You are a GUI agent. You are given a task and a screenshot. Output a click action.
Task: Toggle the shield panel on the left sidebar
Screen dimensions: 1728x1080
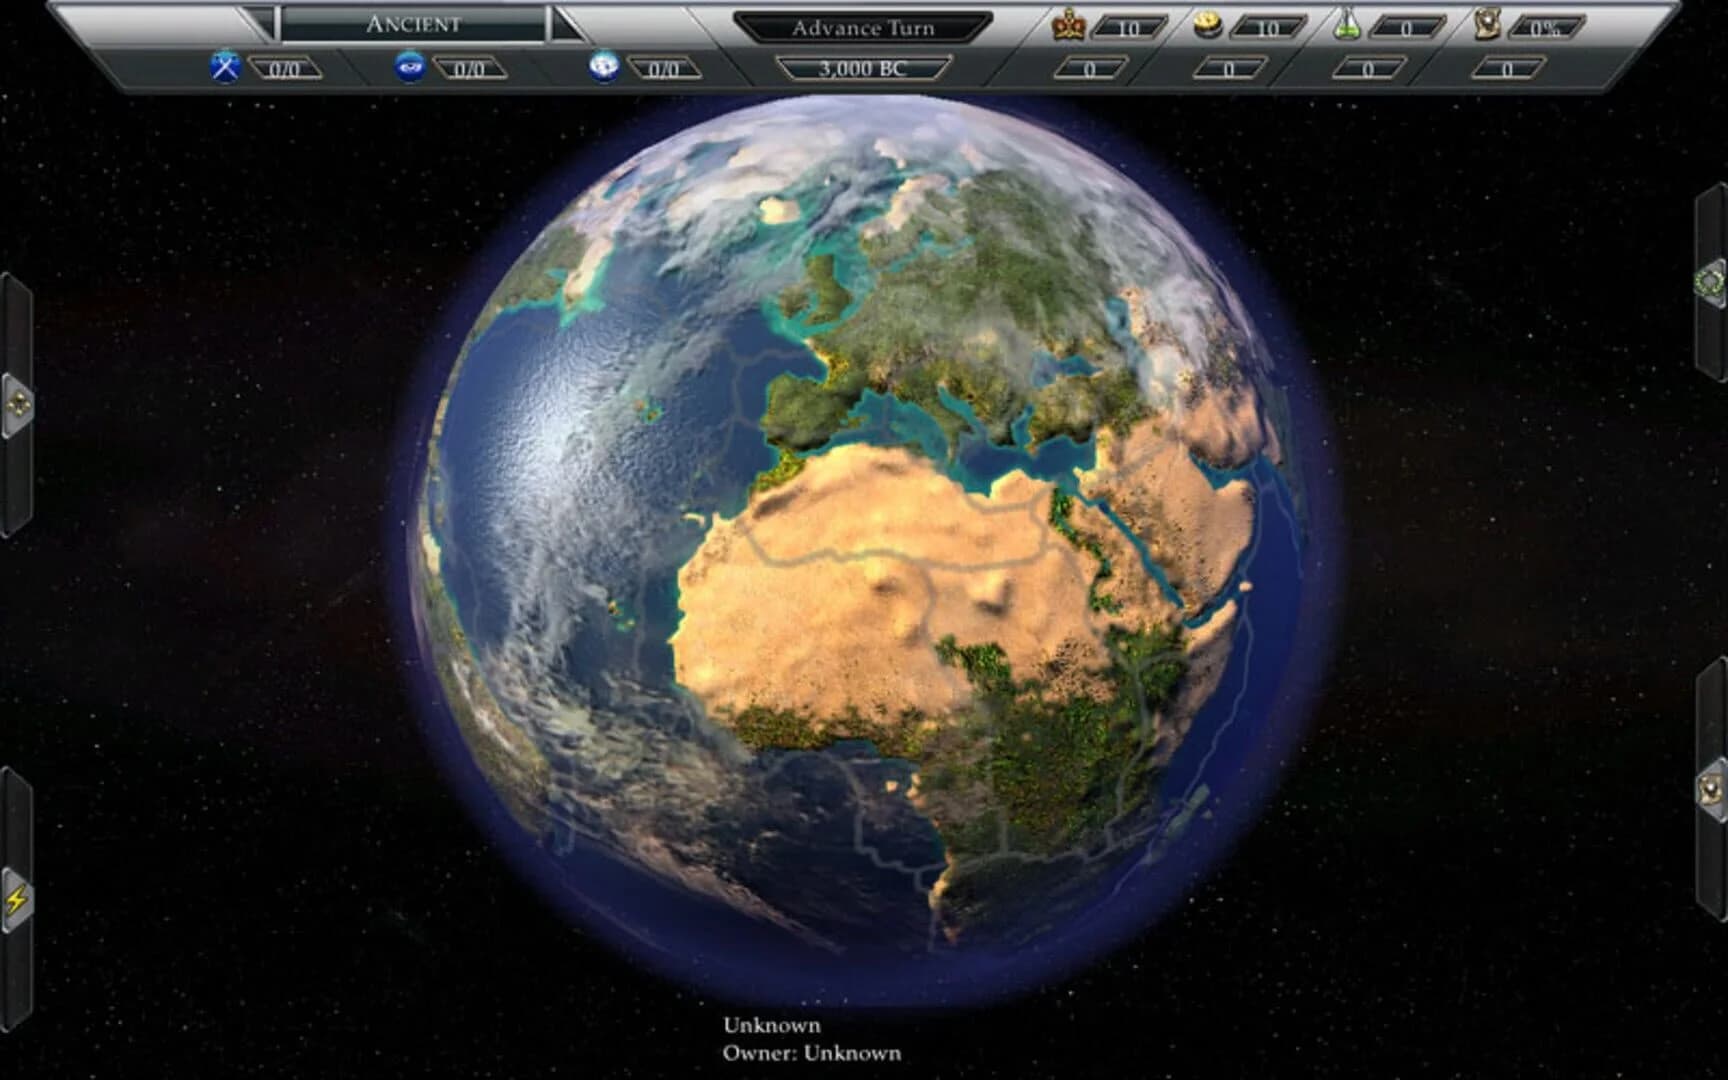point(16,404)
